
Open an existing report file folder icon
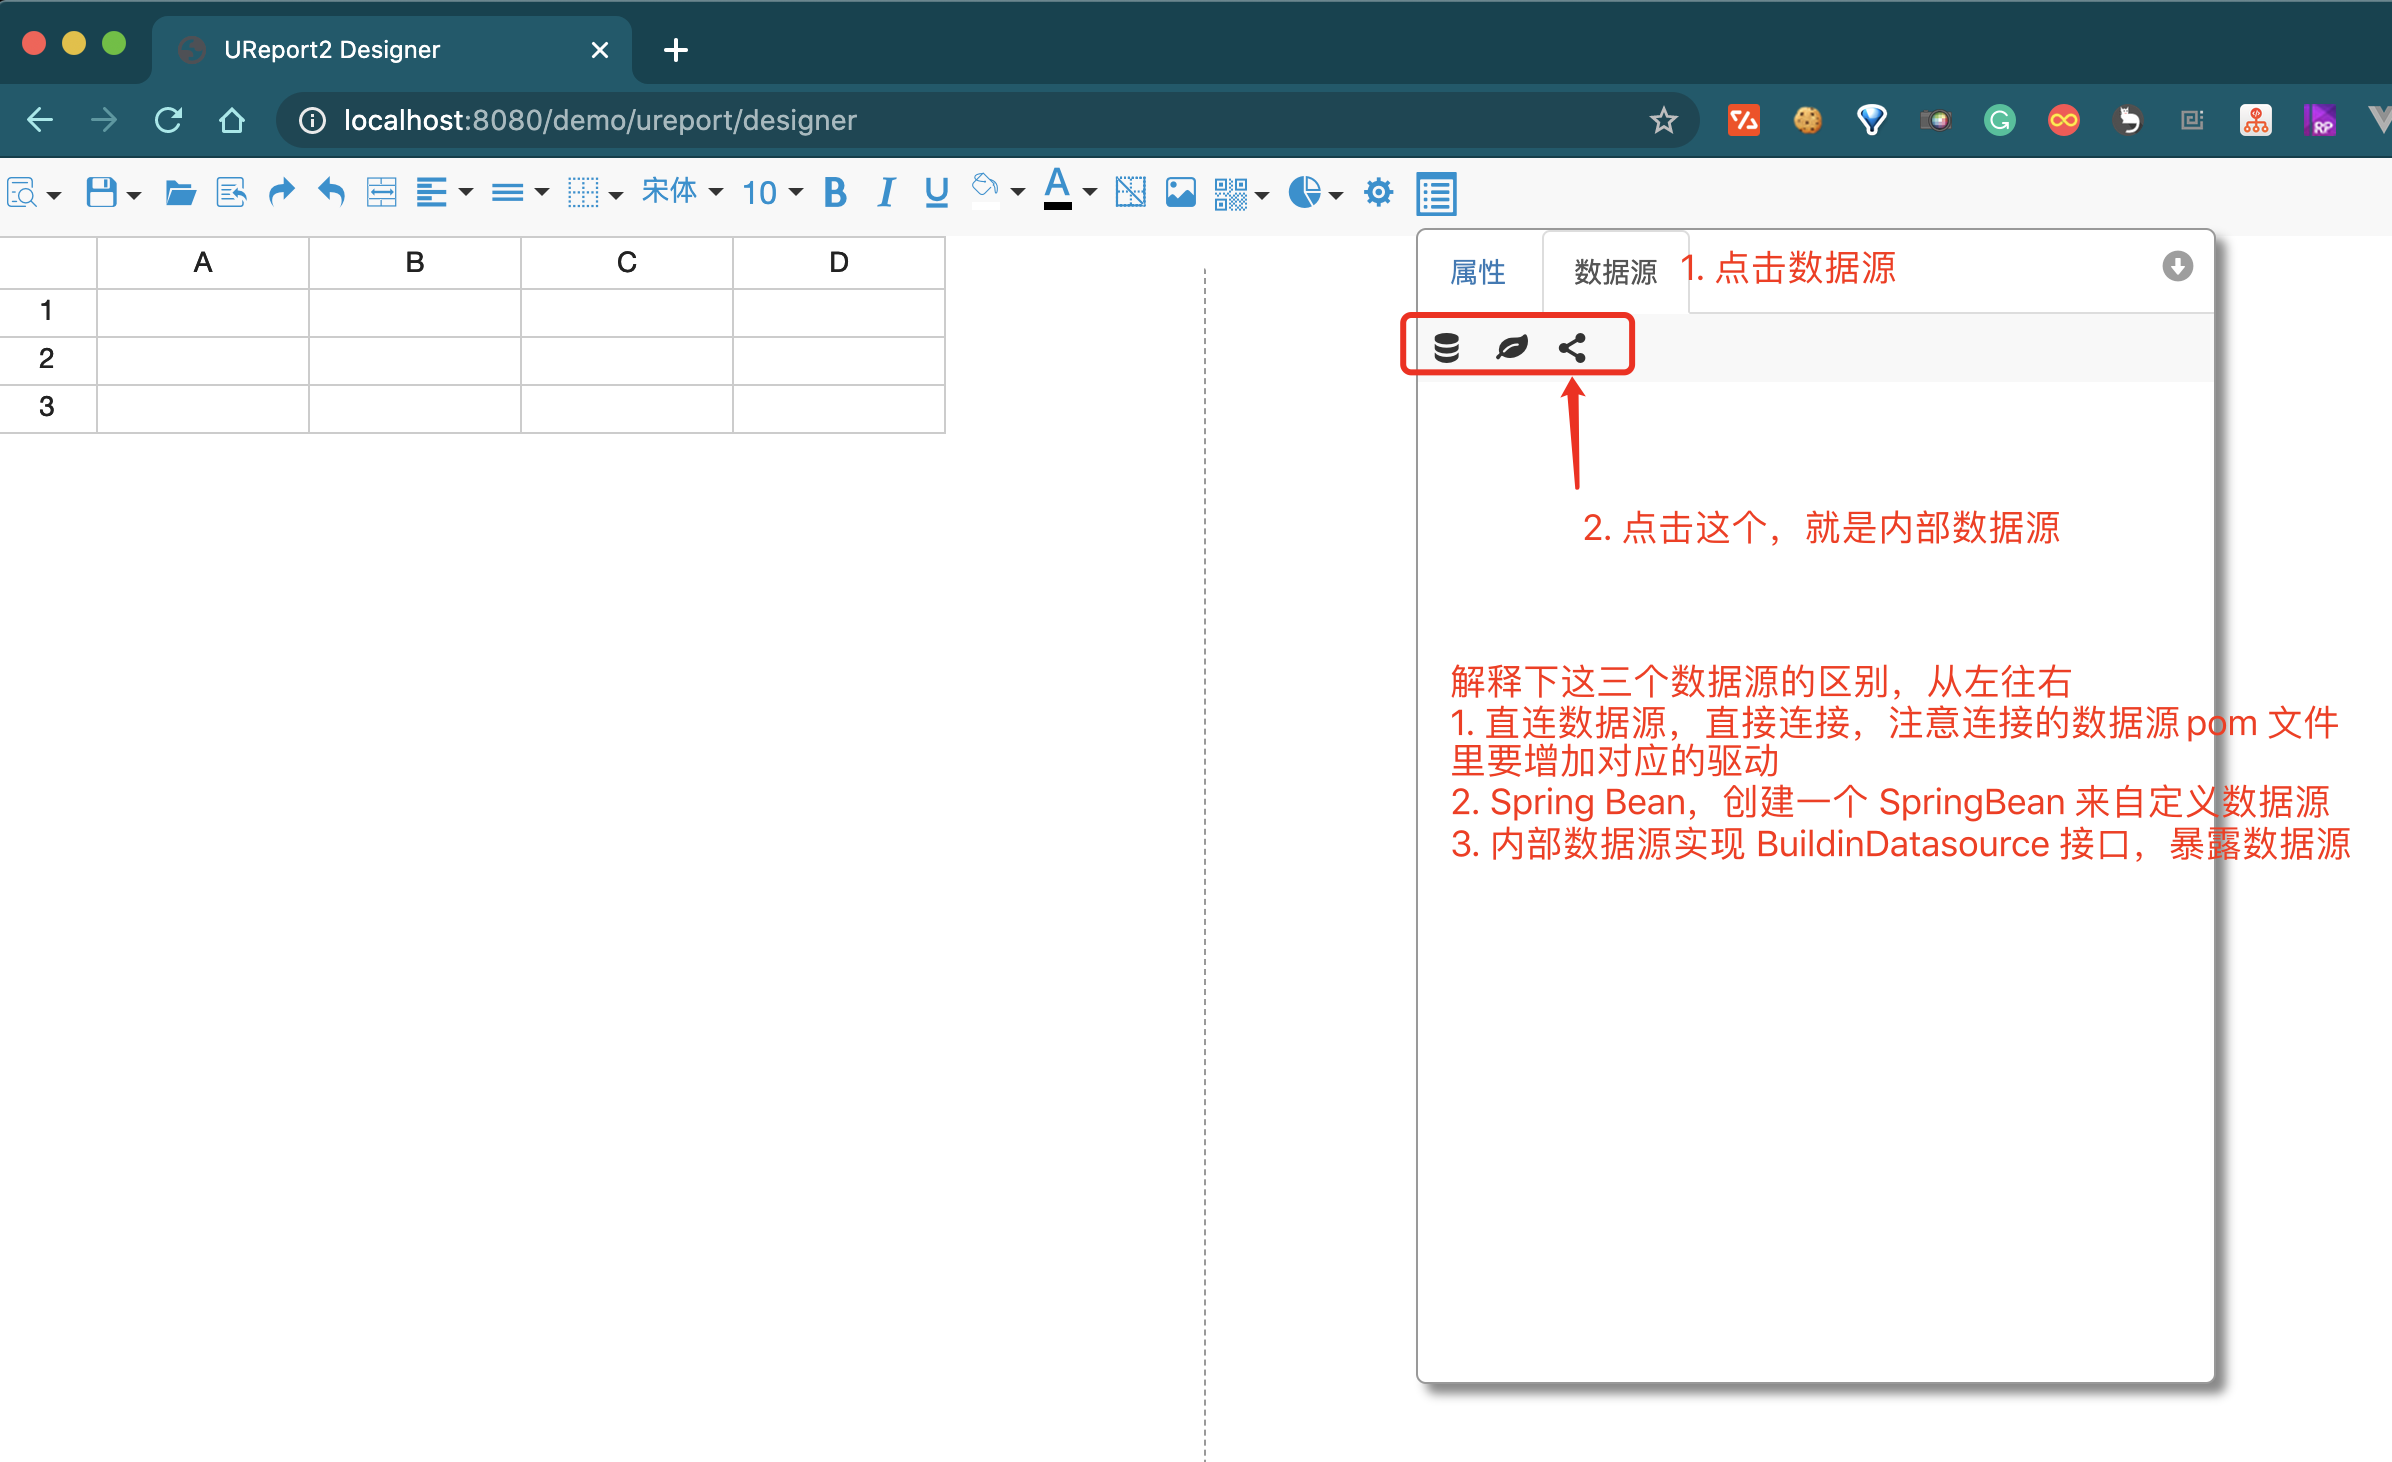point(180,192)
